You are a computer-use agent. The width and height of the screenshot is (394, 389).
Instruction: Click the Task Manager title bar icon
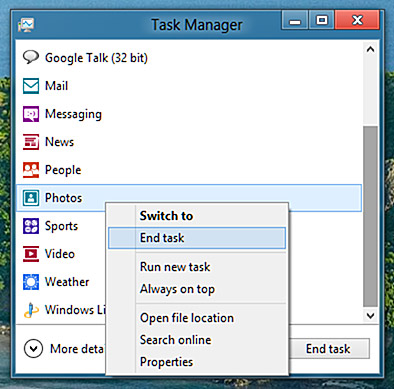[x=26, y=25]
